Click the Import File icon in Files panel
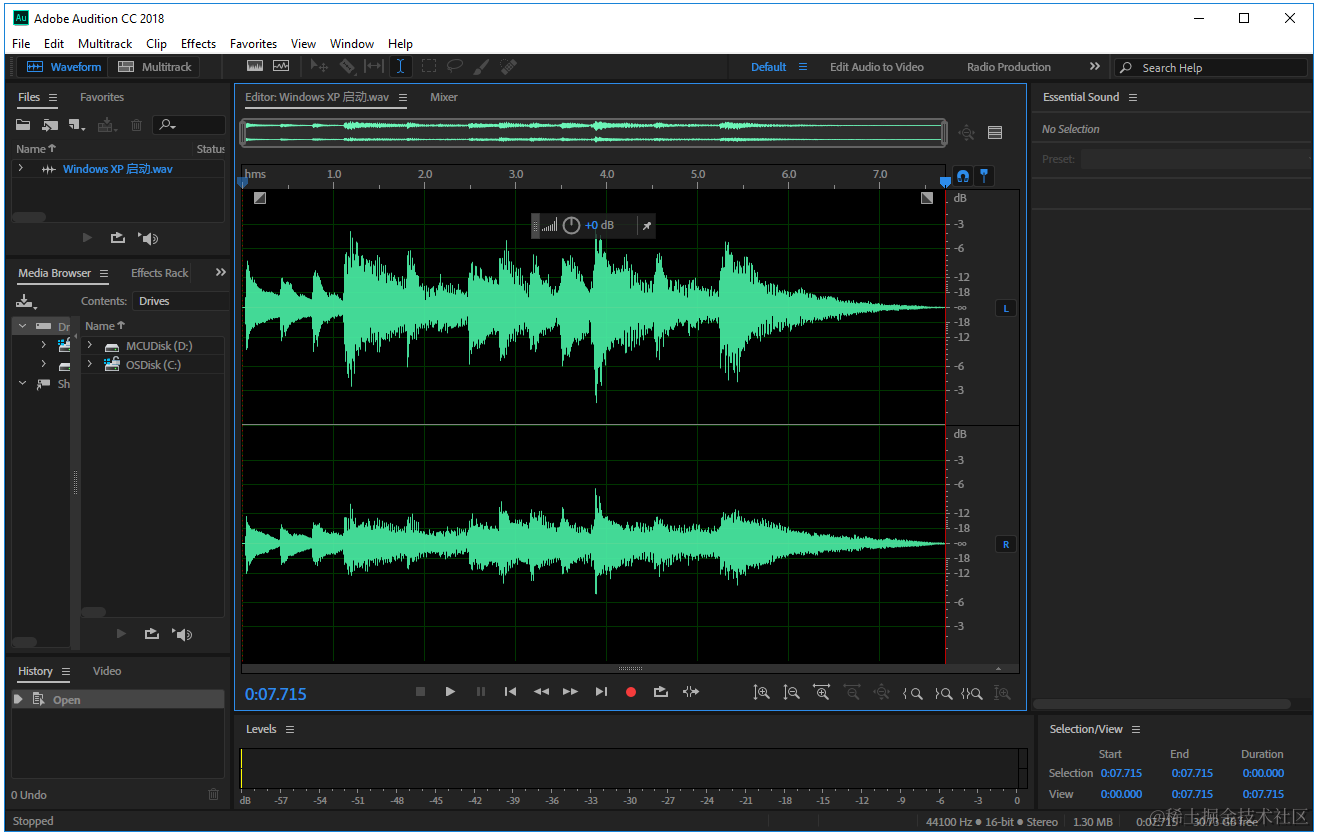The height and width of the screenshot is (835, 1317). point(49,125)
